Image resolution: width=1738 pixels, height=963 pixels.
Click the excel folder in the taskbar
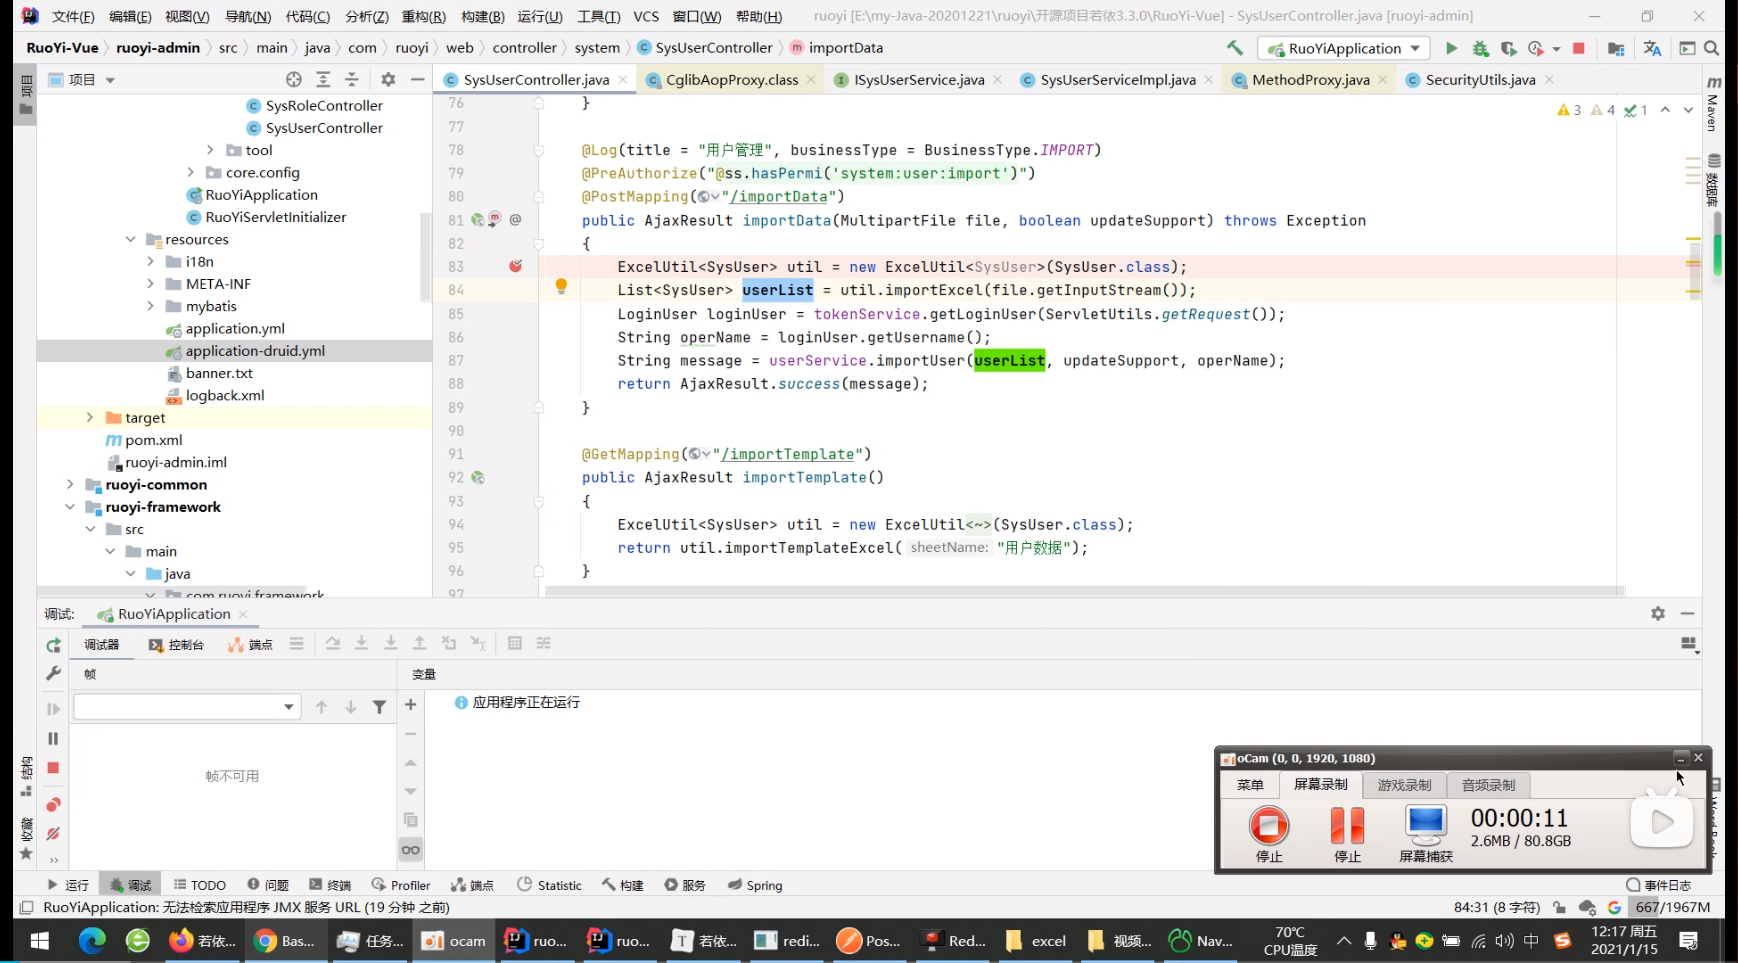point(1036,940)
